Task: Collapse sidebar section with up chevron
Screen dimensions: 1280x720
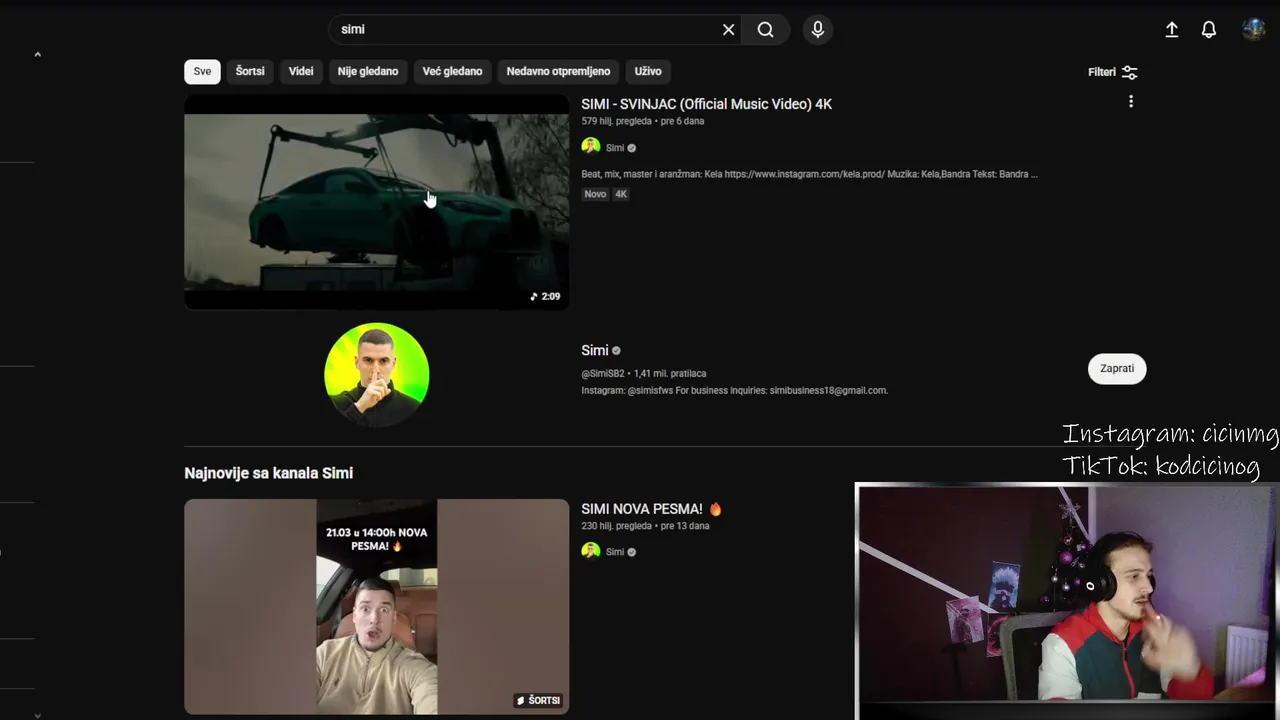Action: (x=37, y=54)
